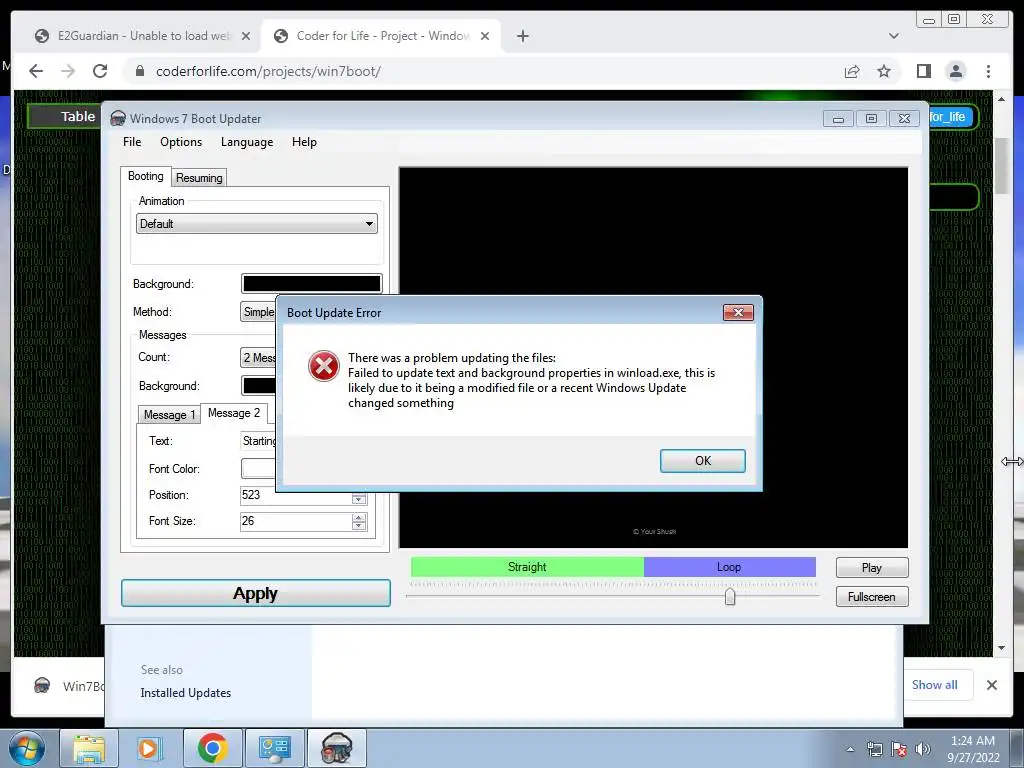Viewport: 1024px width, 768px height.
Task: Select the Message 2 tab
Action: (234, 413)
